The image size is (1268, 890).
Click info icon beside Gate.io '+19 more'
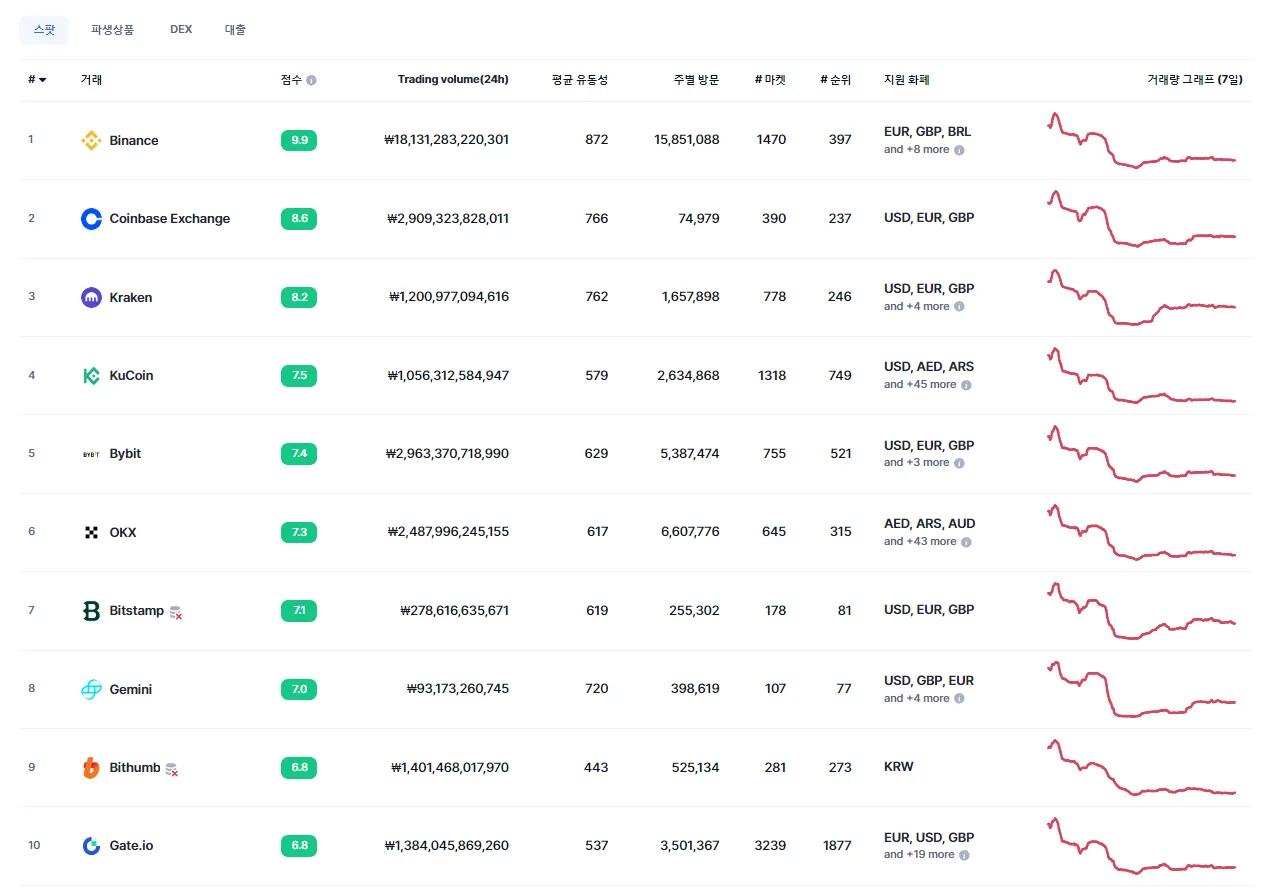[x=964, y=855]
